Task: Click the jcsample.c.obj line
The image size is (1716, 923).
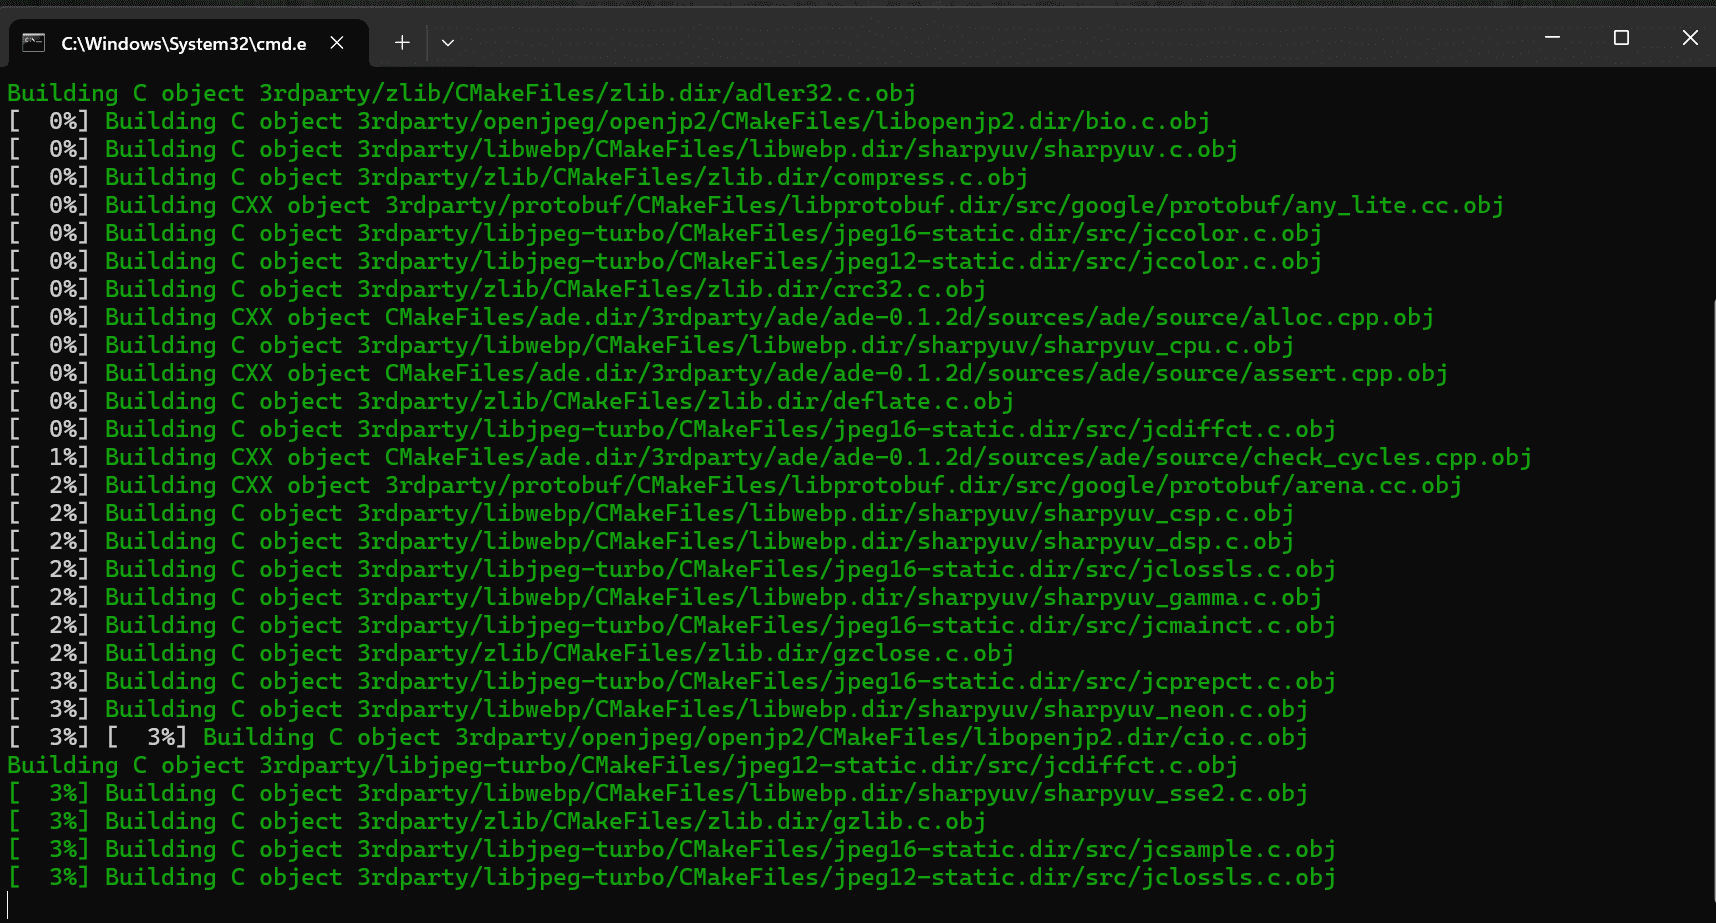Action: (672, 849)
